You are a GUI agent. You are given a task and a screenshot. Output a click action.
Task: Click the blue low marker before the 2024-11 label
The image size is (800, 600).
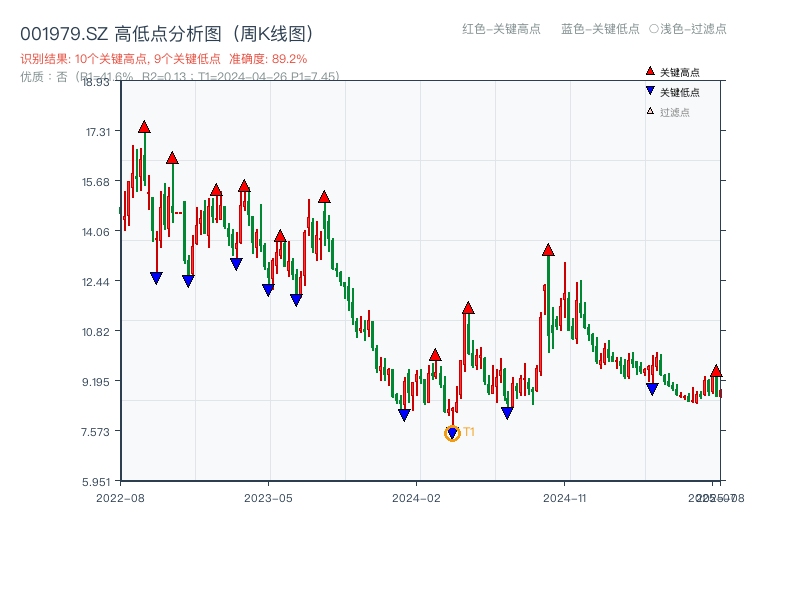[x=505, y=412]
